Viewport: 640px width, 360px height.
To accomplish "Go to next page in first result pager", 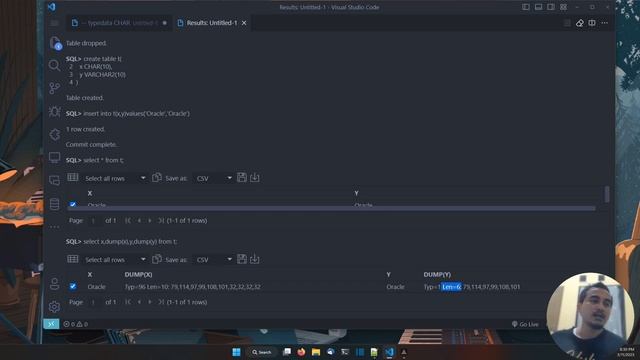I will click(x=150, y=220).
